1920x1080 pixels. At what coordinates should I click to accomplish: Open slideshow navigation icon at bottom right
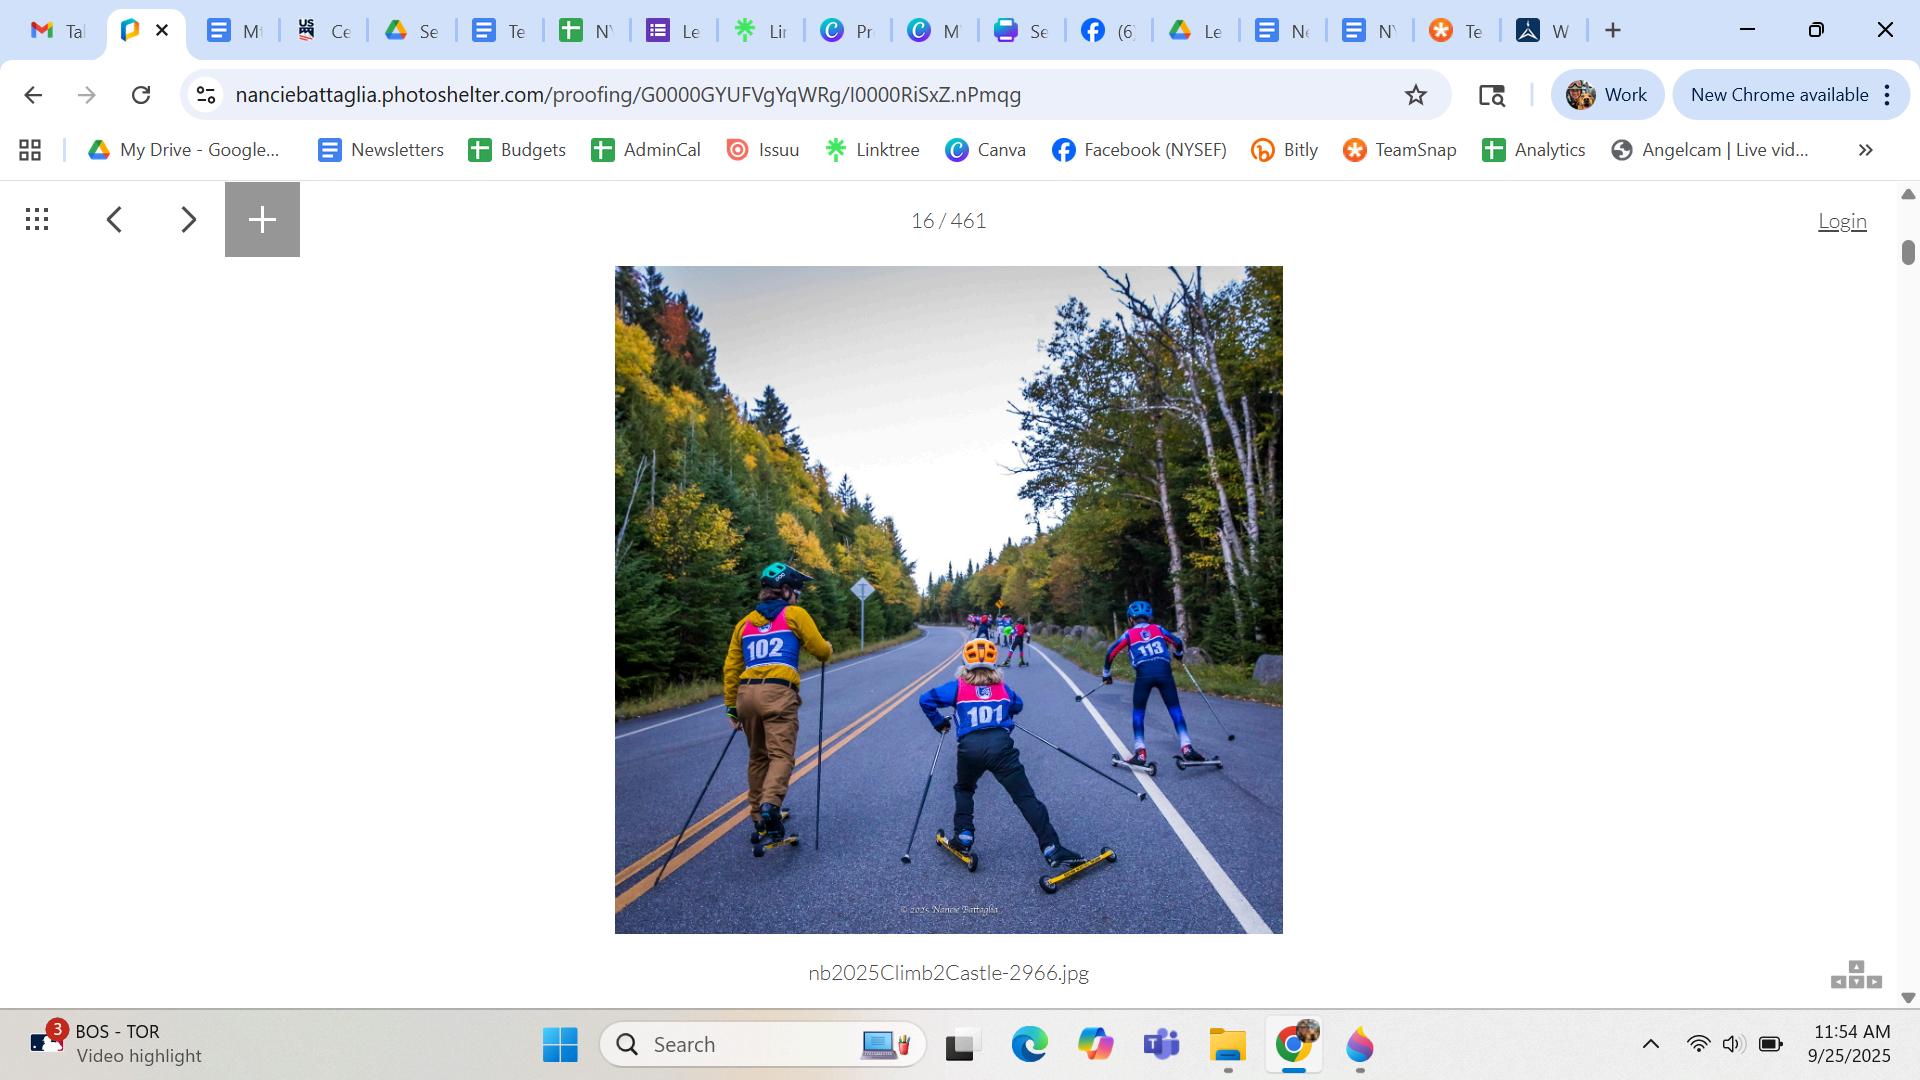pyautogui.click(x=1856, y=975)
